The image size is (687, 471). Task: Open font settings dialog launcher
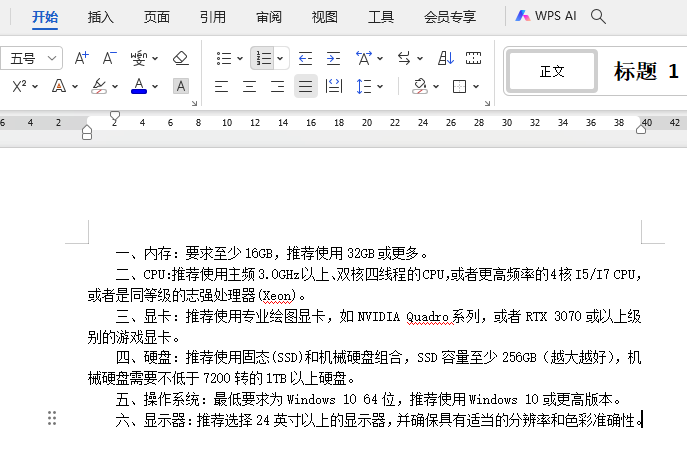tap(194, 103)
